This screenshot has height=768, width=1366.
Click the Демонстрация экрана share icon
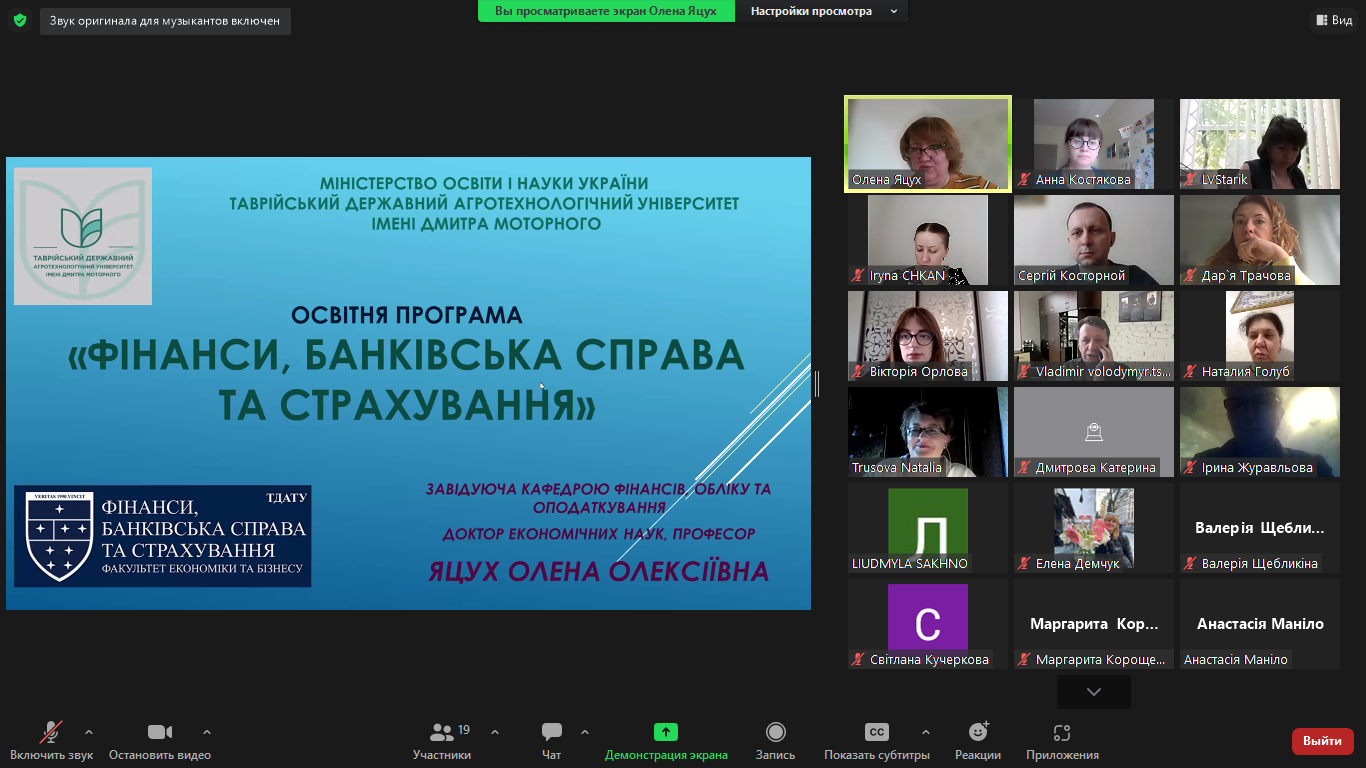[x=665, y=731]
